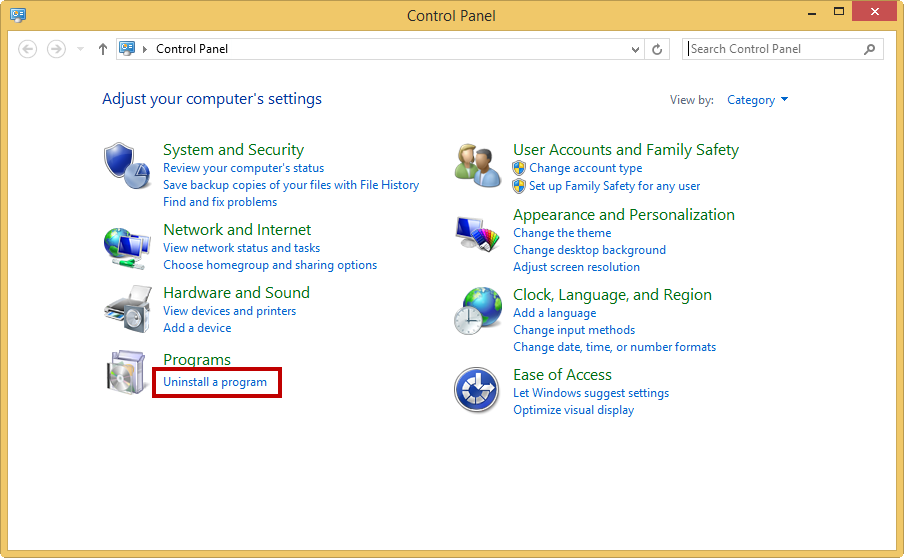904x558 pixels.
Task: Open recent locations dropdown arrow
Action: (81, 49)
